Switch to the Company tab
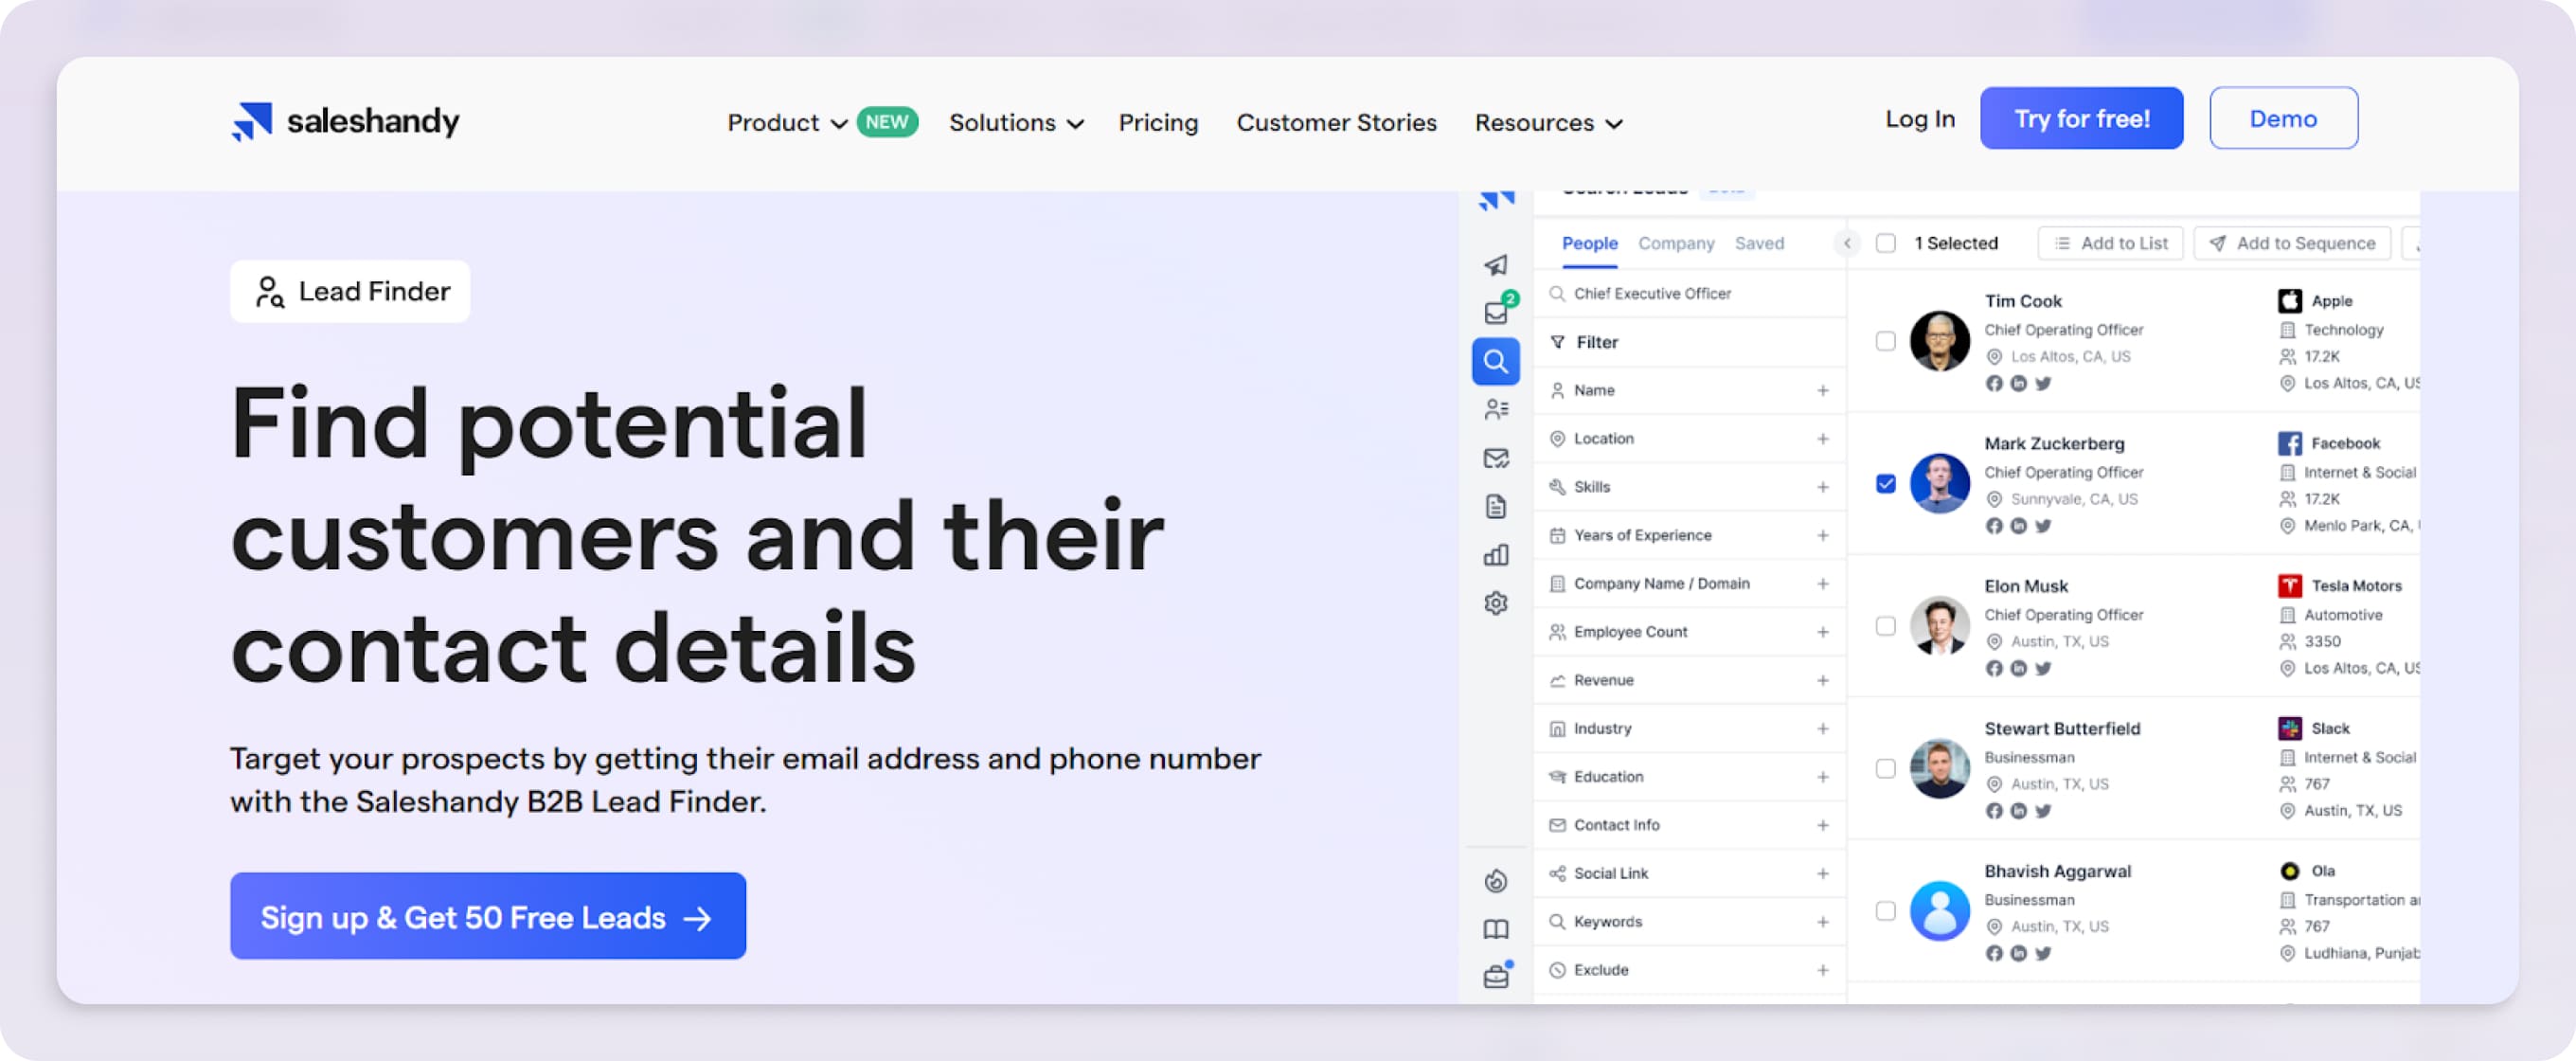 (1676, 243)
